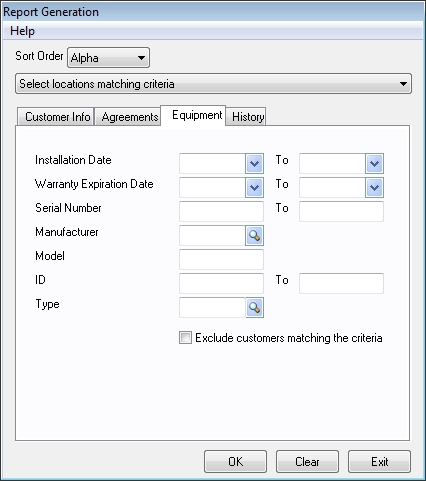Expand the Warranty Expiration Date To picker
Viewport: 426px width, 481px height.
click(x=374, y=187)
